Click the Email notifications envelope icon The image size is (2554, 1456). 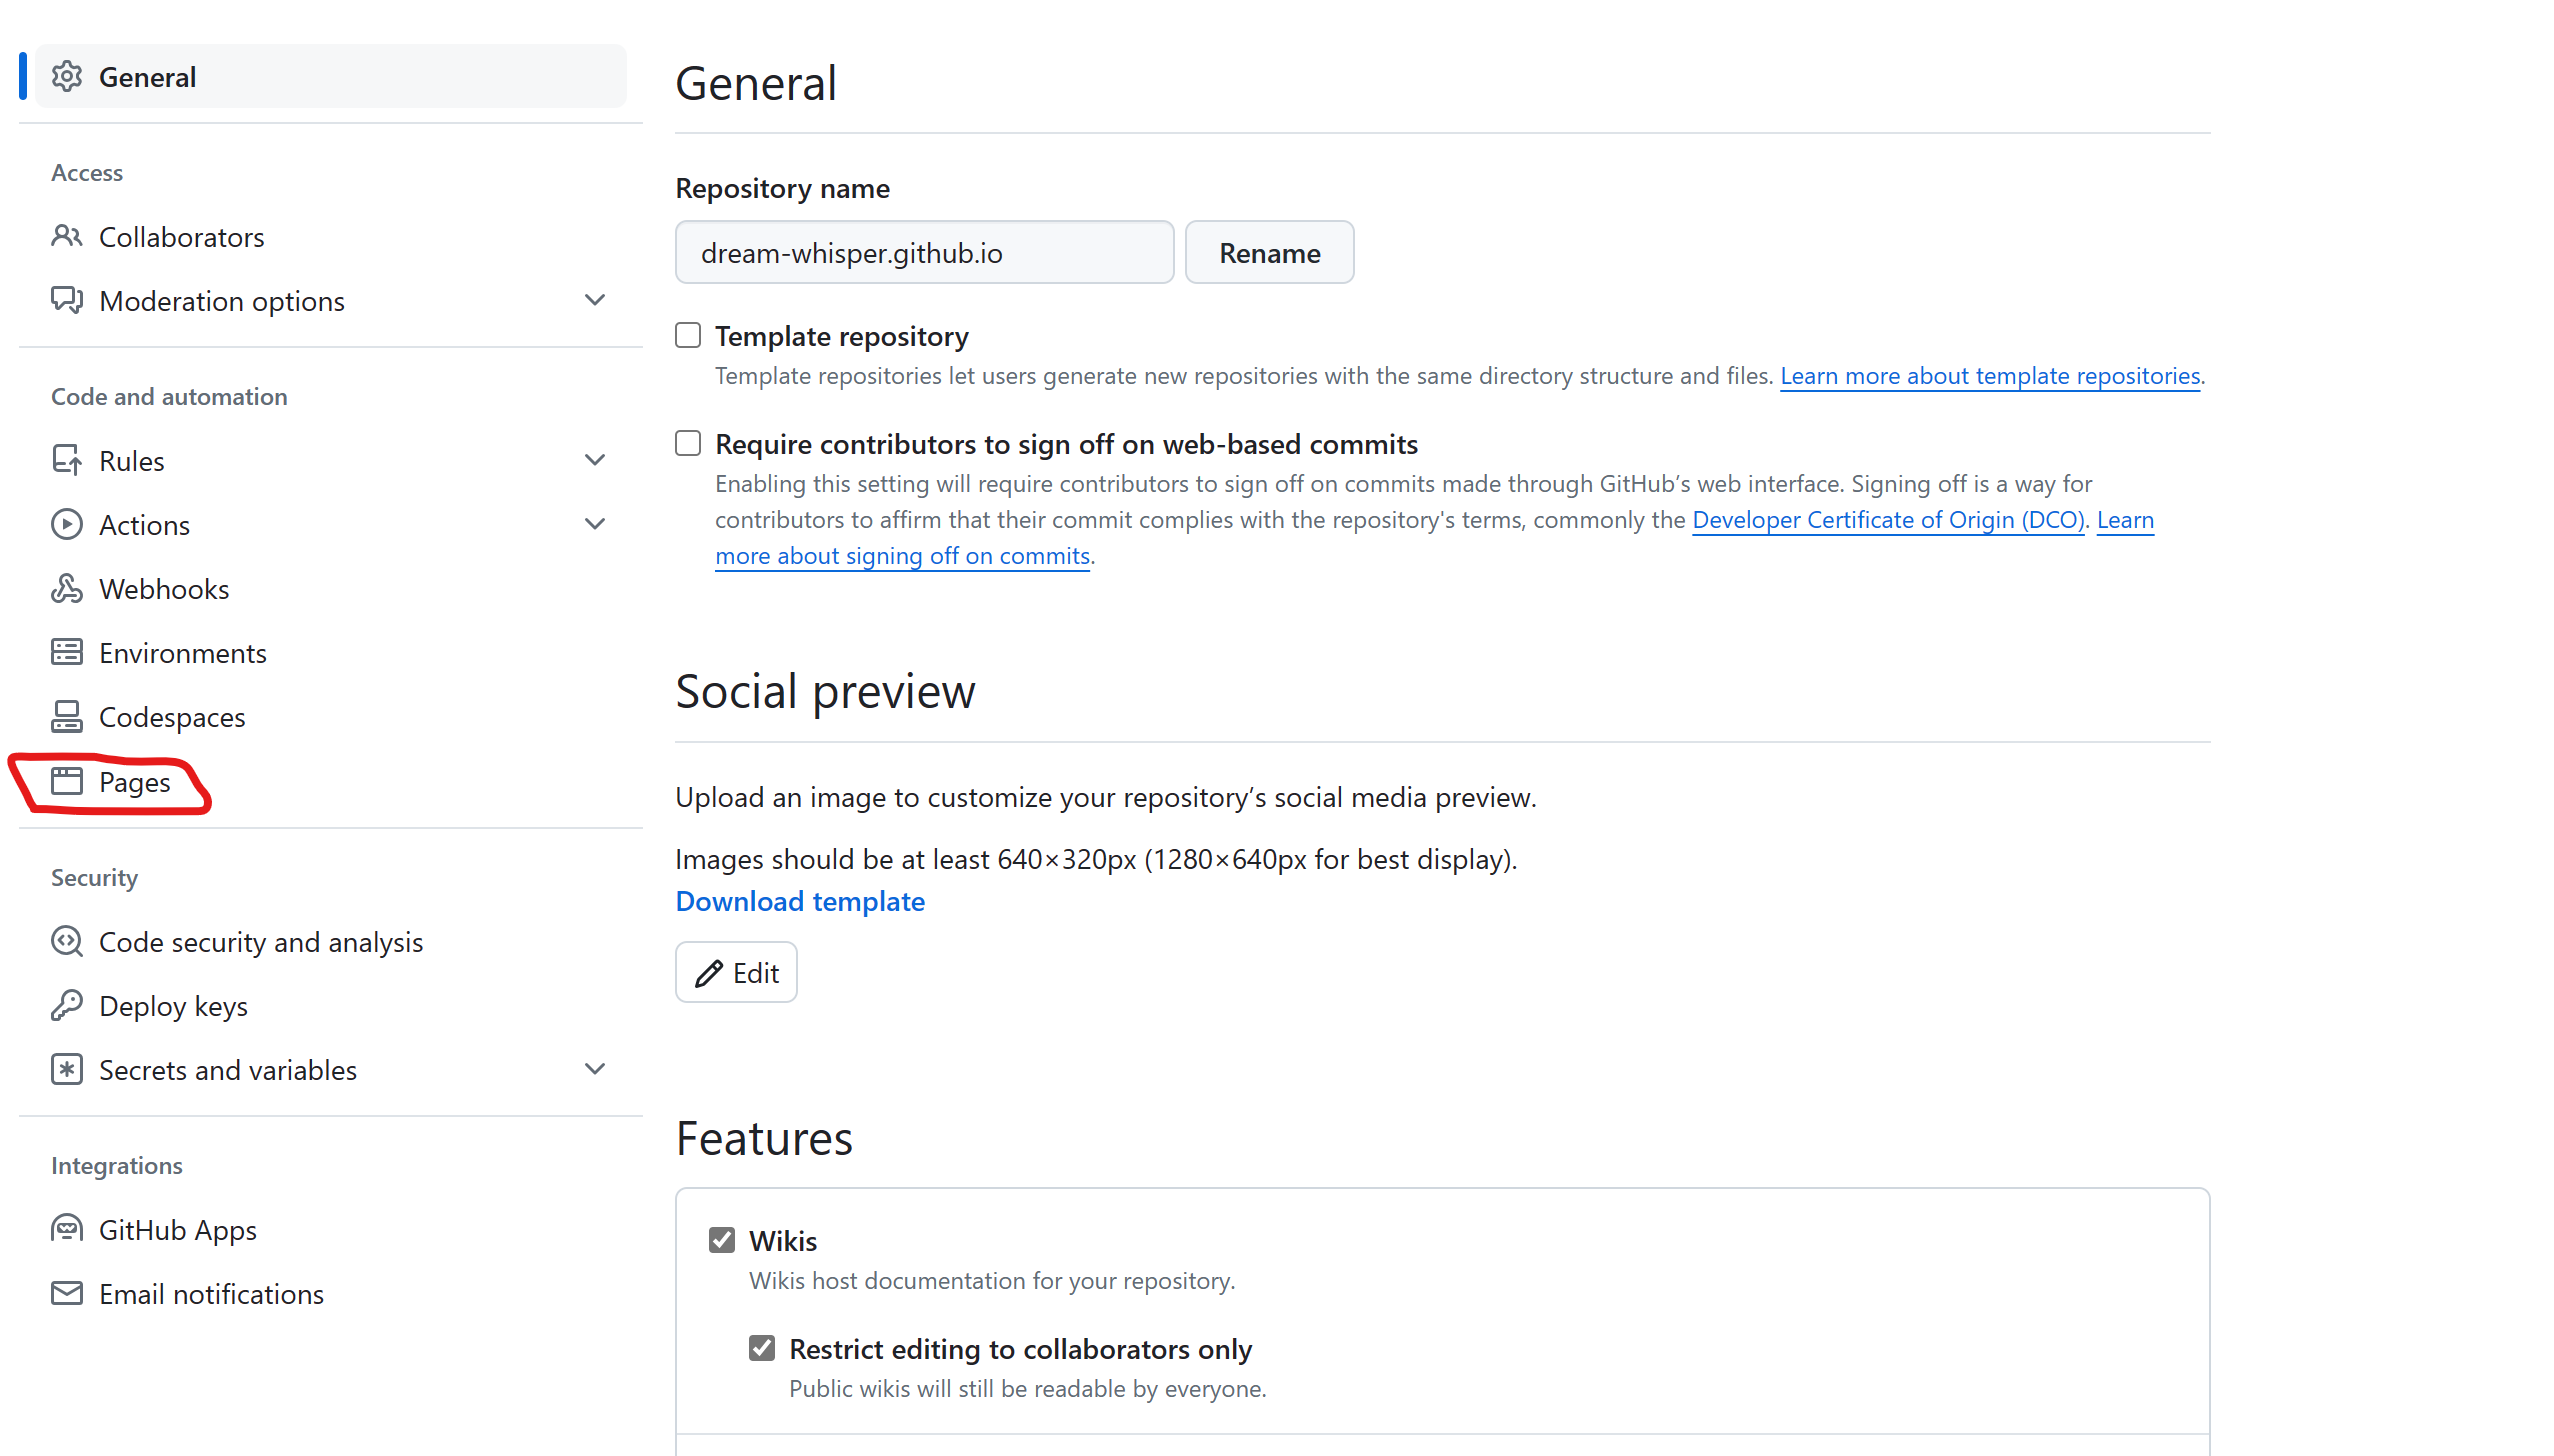click(x=66, y=1293)
